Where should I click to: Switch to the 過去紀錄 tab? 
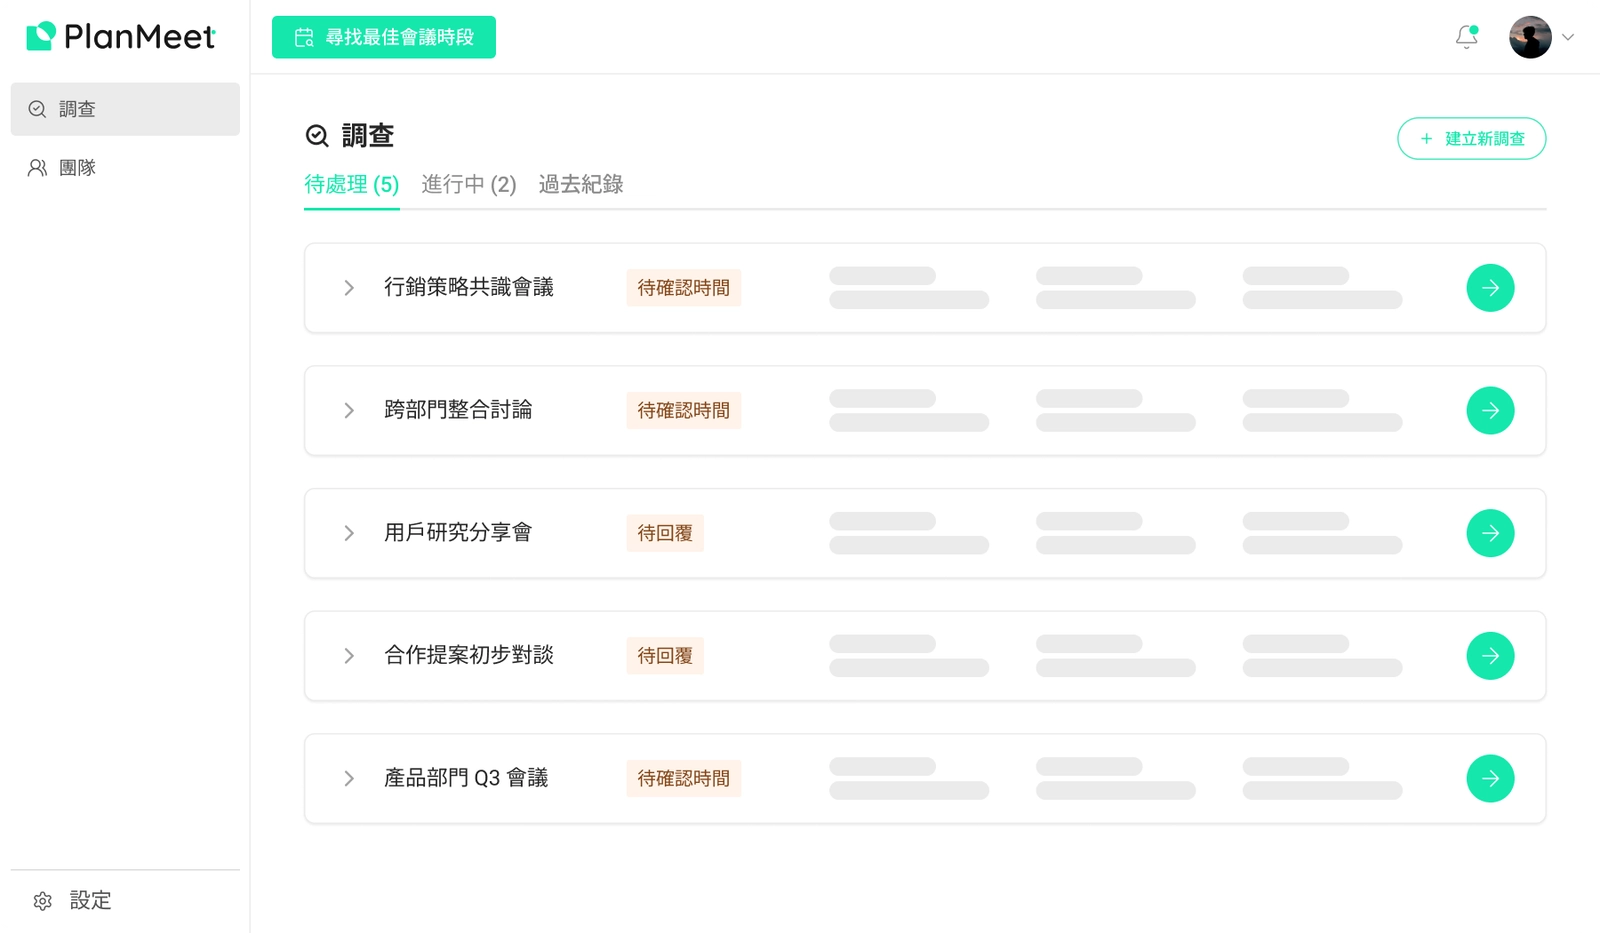580,184
